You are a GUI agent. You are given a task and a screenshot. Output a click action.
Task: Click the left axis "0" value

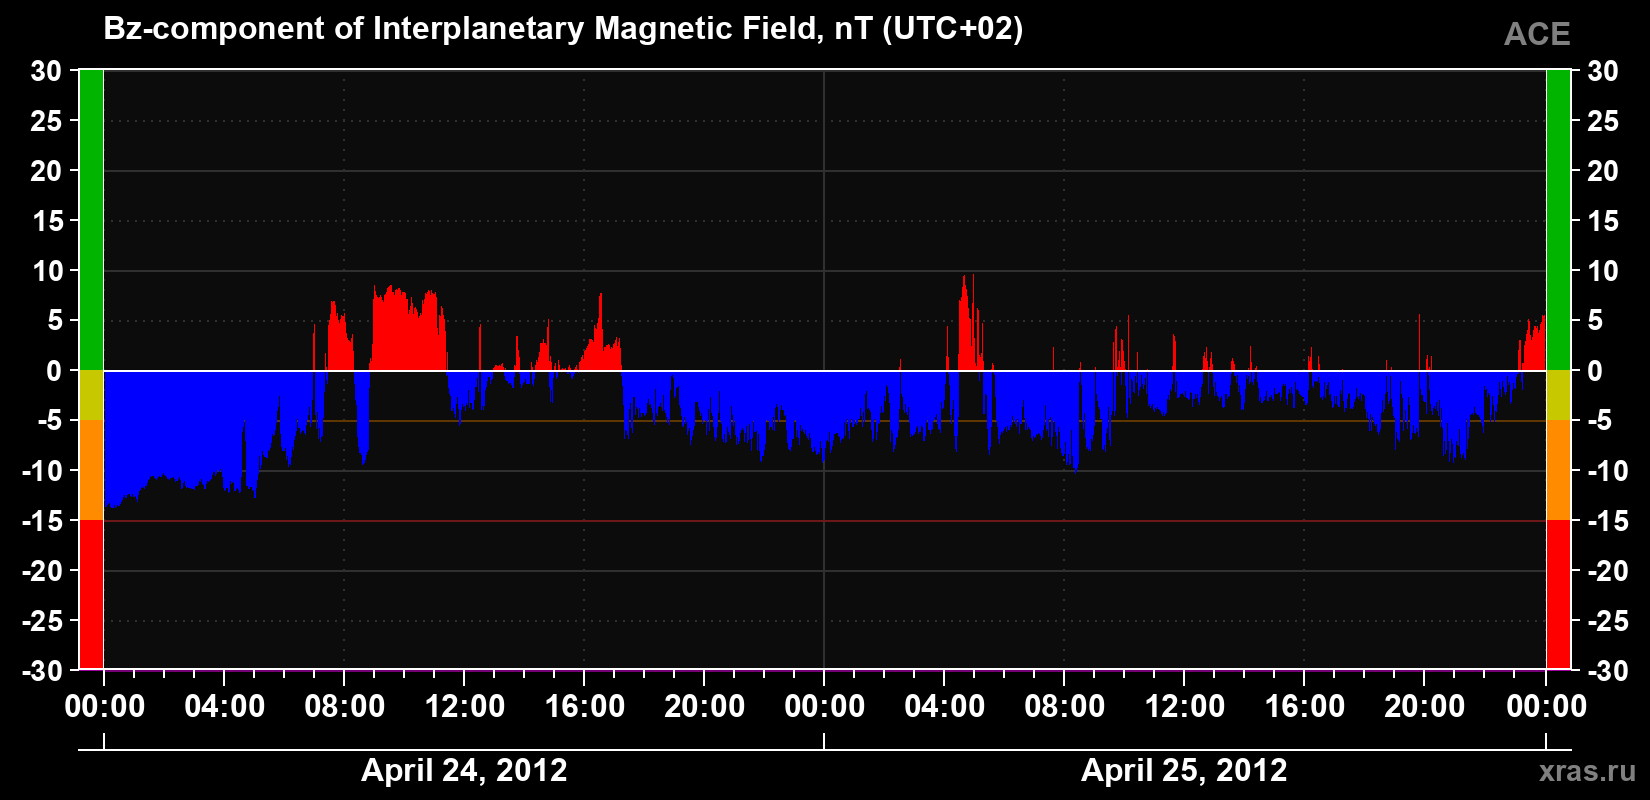(x=54, y=371)
